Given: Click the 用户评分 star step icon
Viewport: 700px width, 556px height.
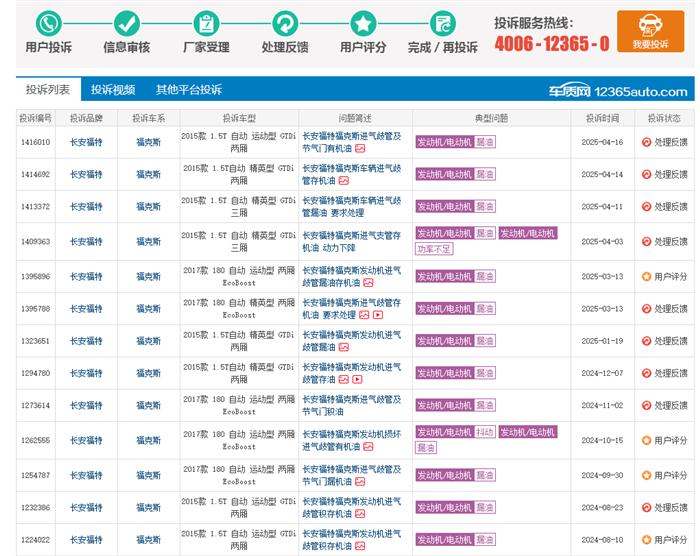Looking at the screenshot, I should tap(363, 24).
